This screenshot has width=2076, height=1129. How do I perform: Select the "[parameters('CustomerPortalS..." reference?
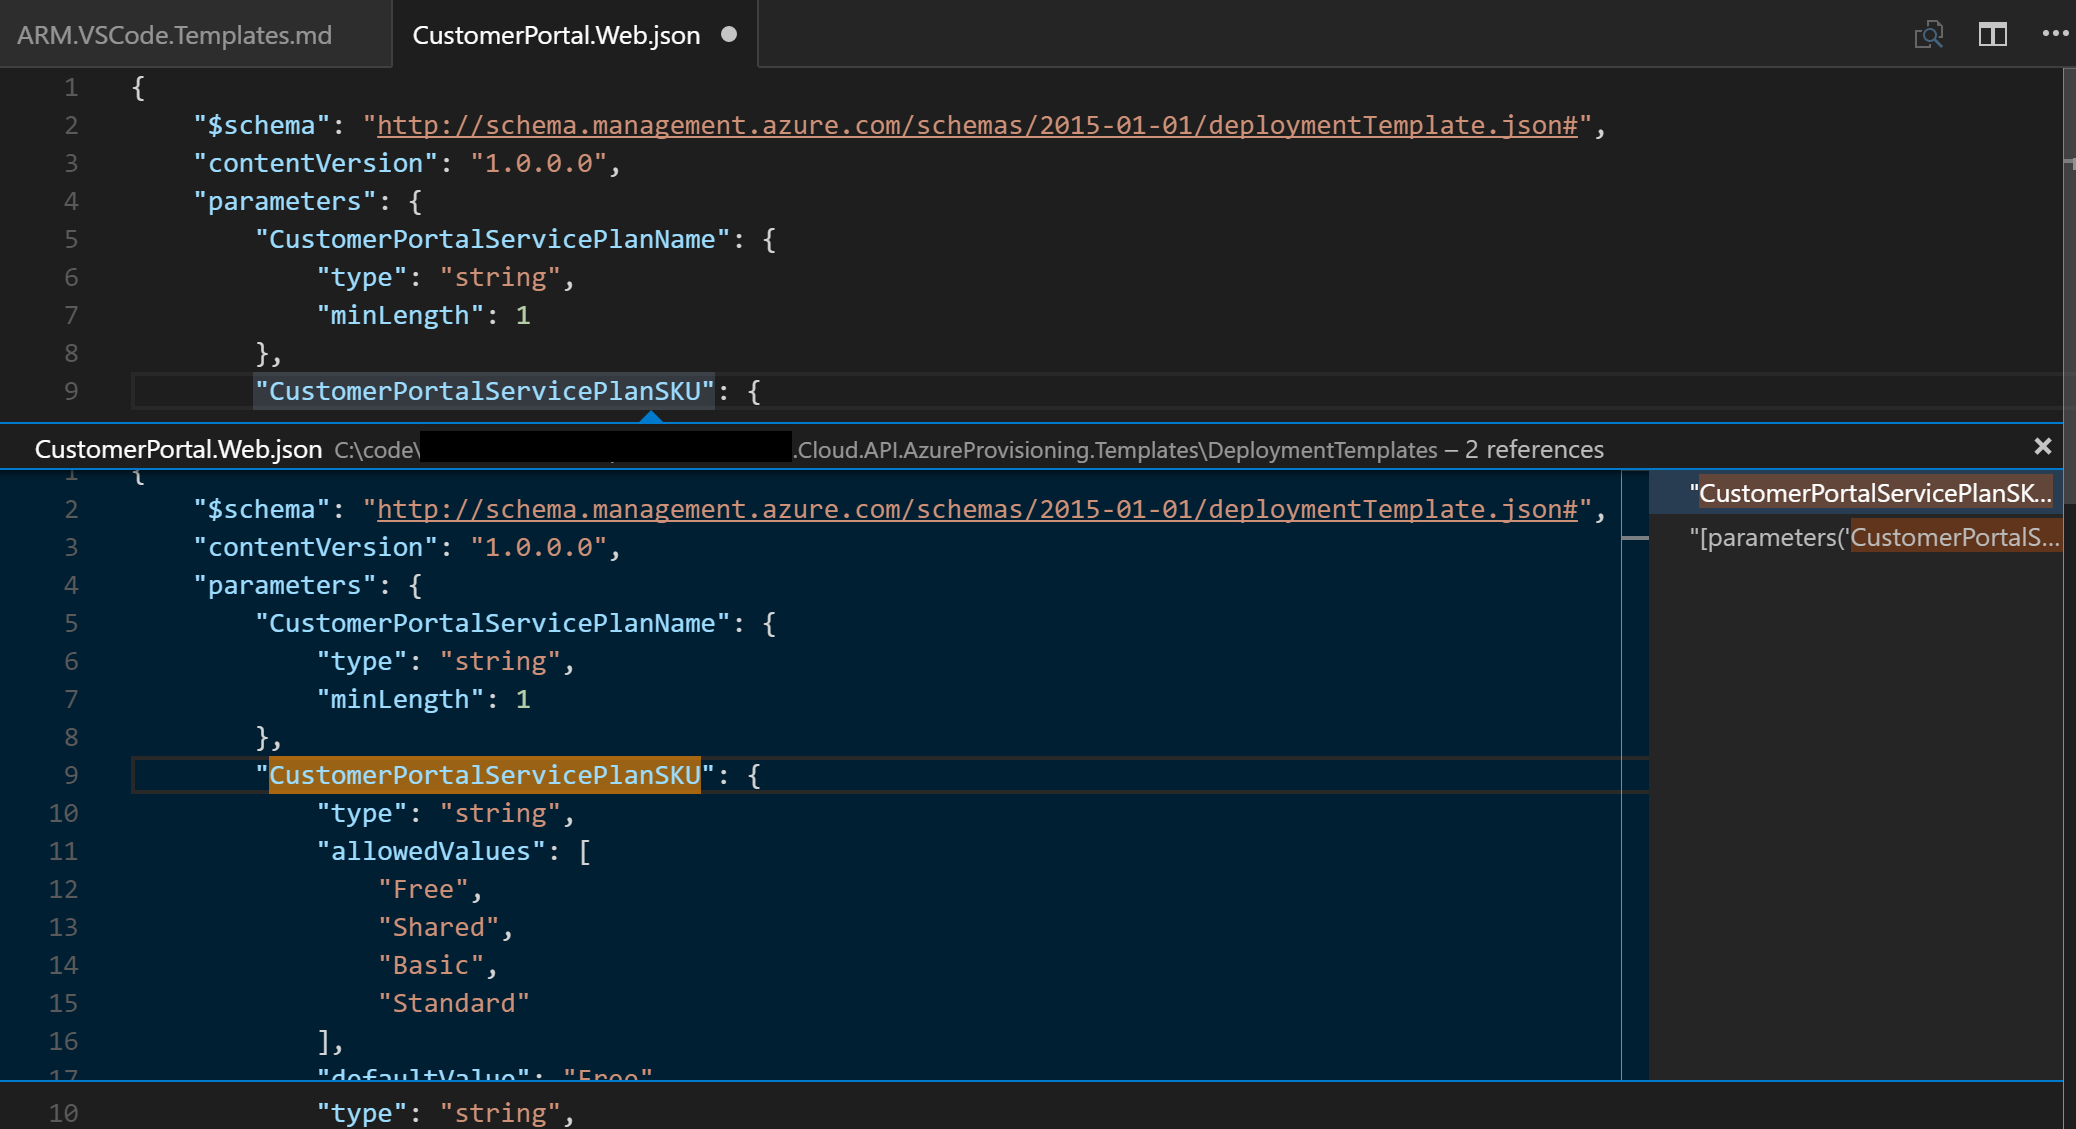(x=1857, y=537)
